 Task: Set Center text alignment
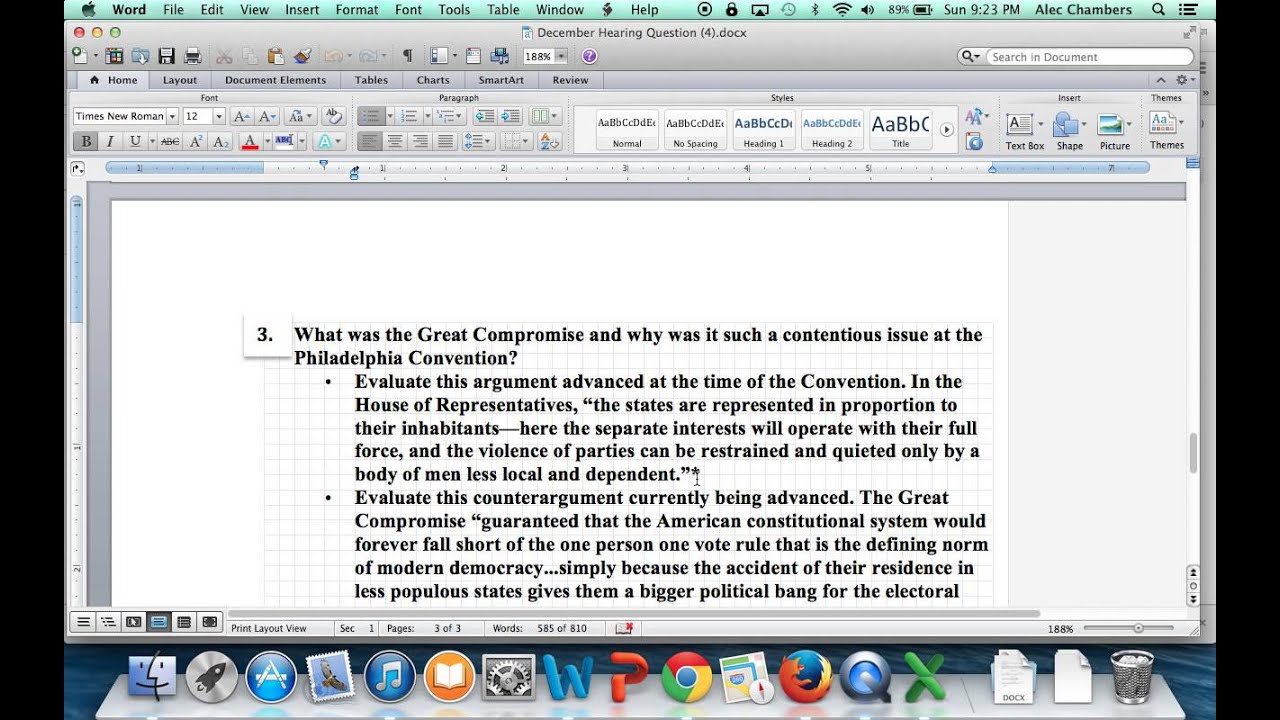pyautogui.click(x=395, y=142)
